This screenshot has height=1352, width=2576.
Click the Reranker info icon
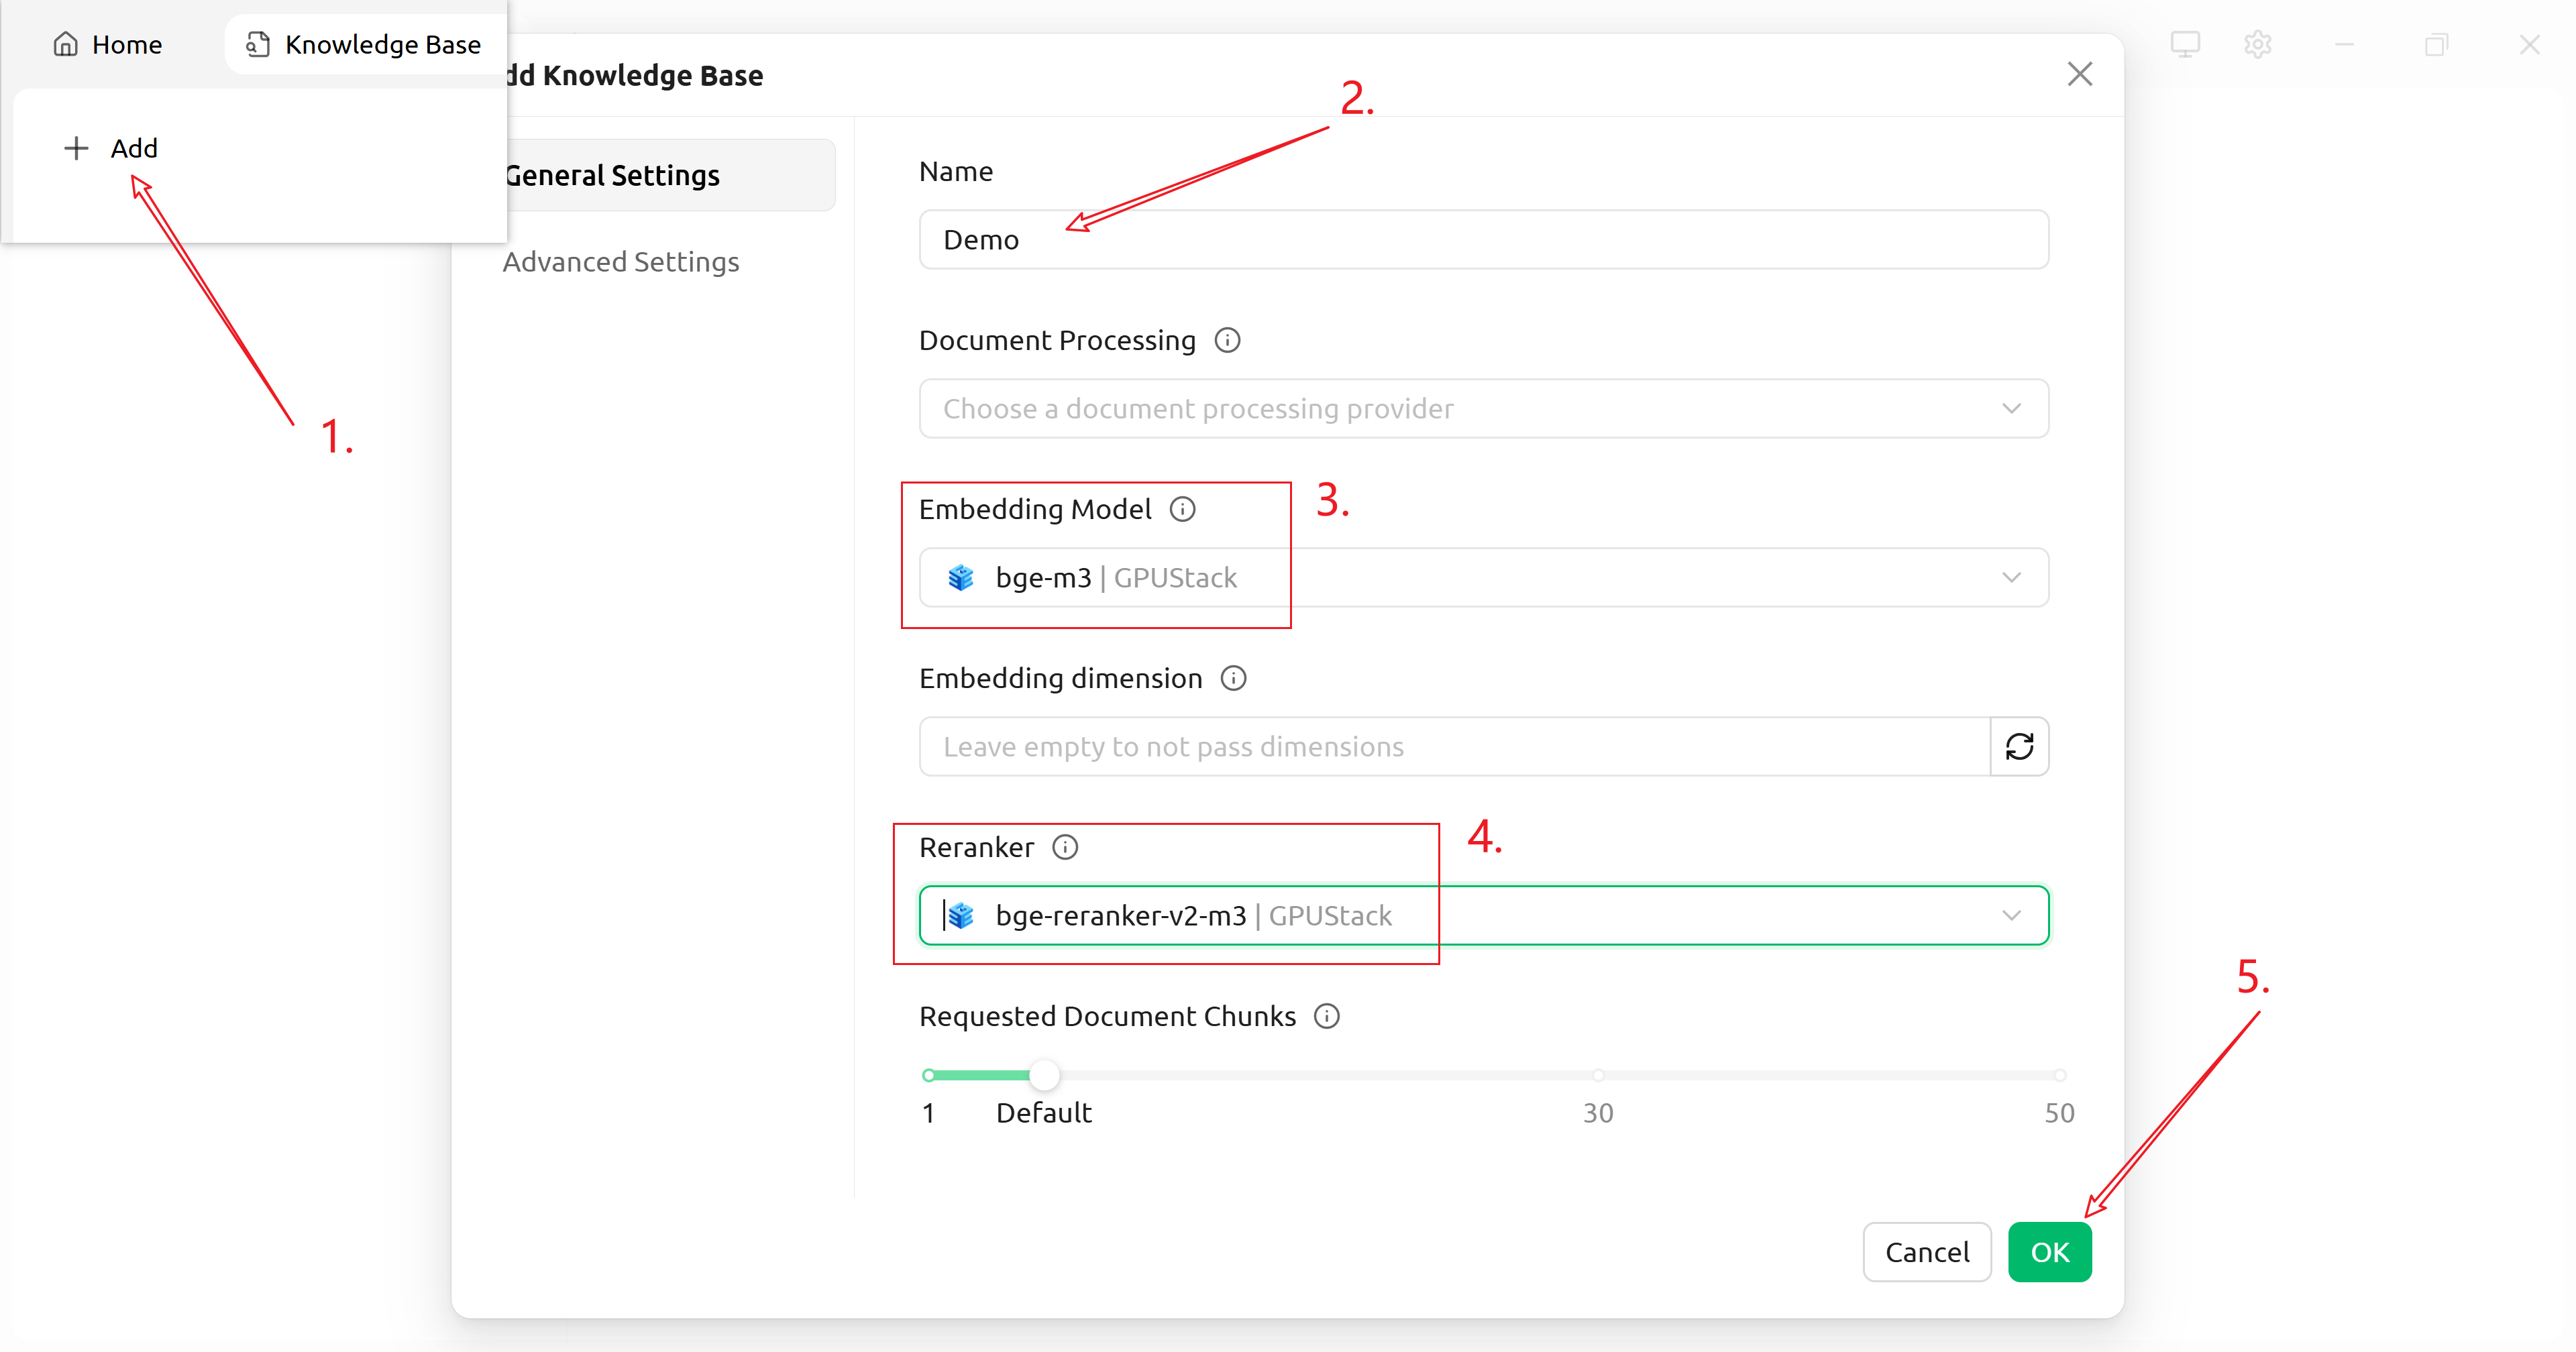tap(1065, 847)
